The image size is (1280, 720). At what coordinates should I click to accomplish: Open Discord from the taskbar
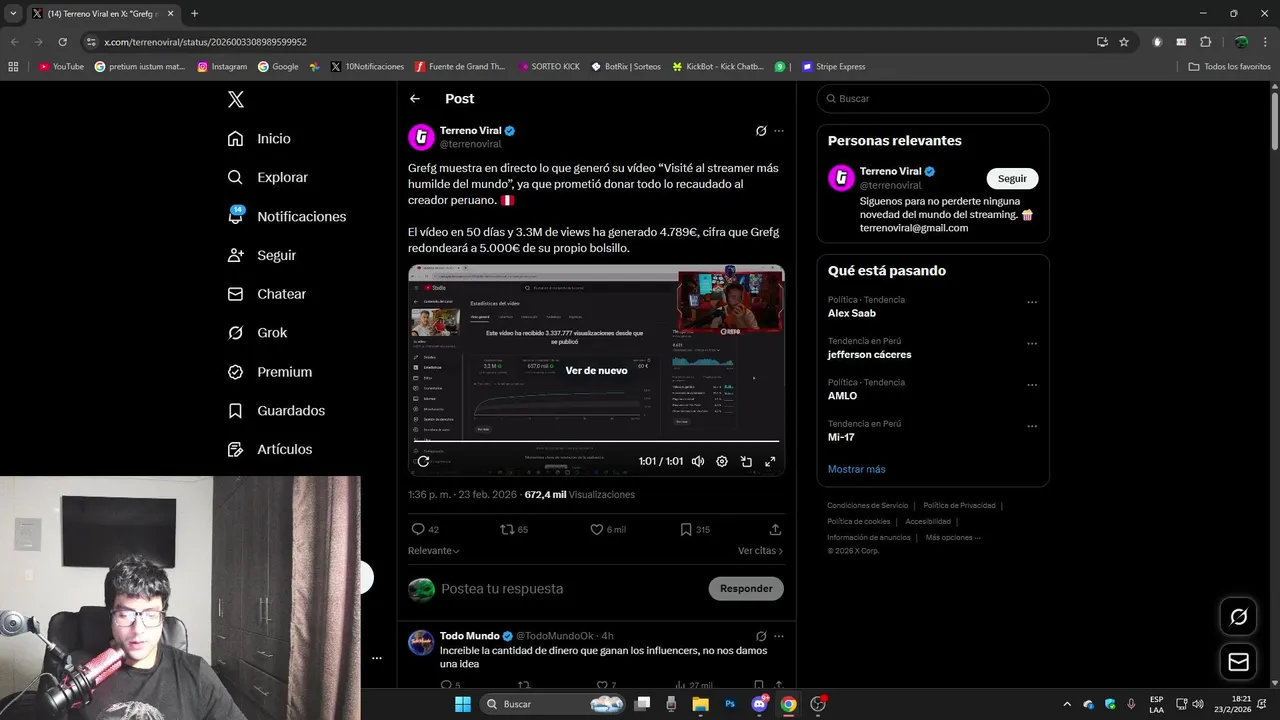click(x=759, y=704)
